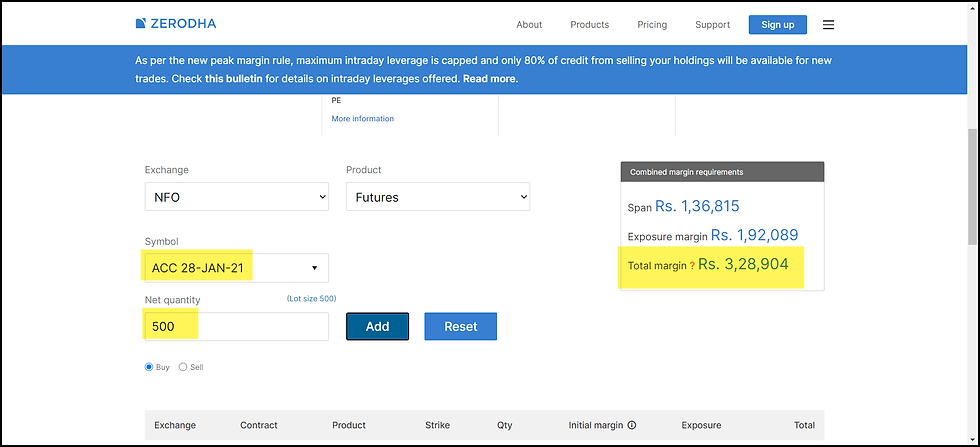The image size is (980, 447).
Task: Click the Exchange column header in table
Action: click(175, 425)
